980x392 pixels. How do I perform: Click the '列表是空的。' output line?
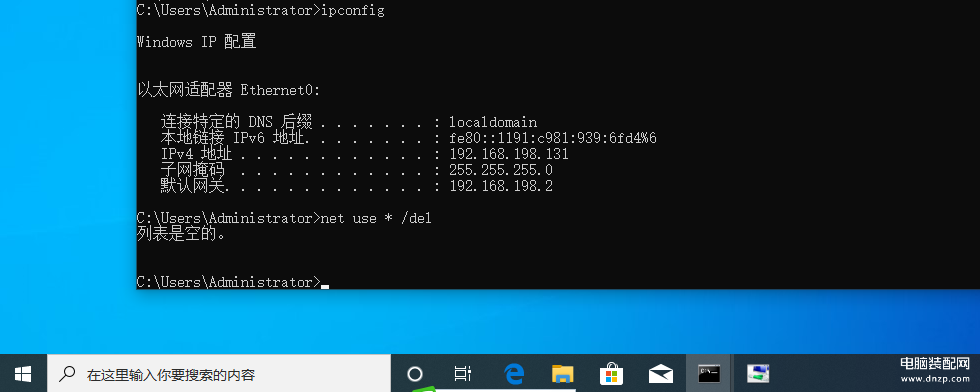click(181, 234)
